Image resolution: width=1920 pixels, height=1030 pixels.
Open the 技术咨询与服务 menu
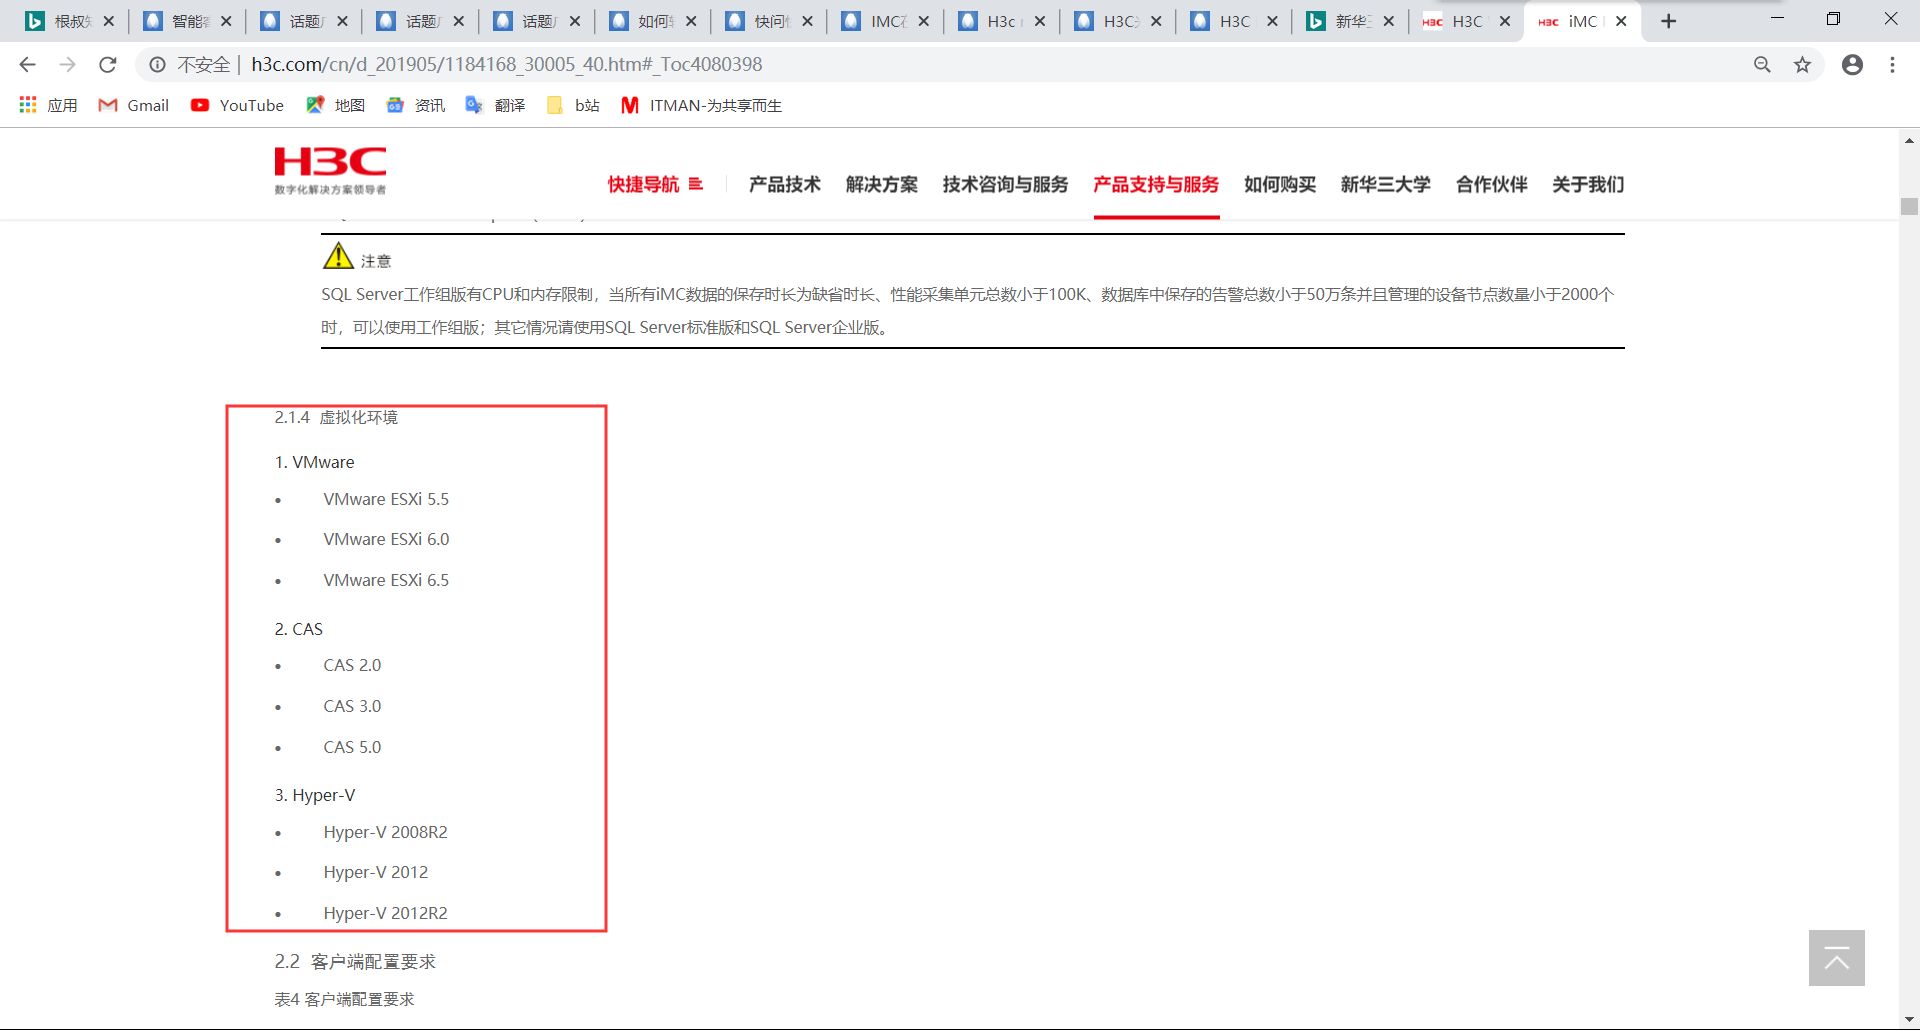[x=1005, y=184]
